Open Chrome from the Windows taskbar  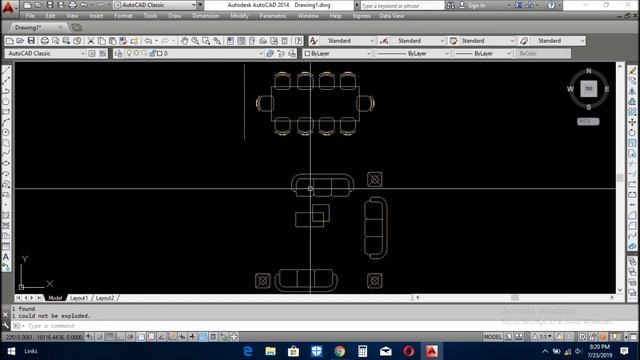pyautogui.click(x=340, y=351)
